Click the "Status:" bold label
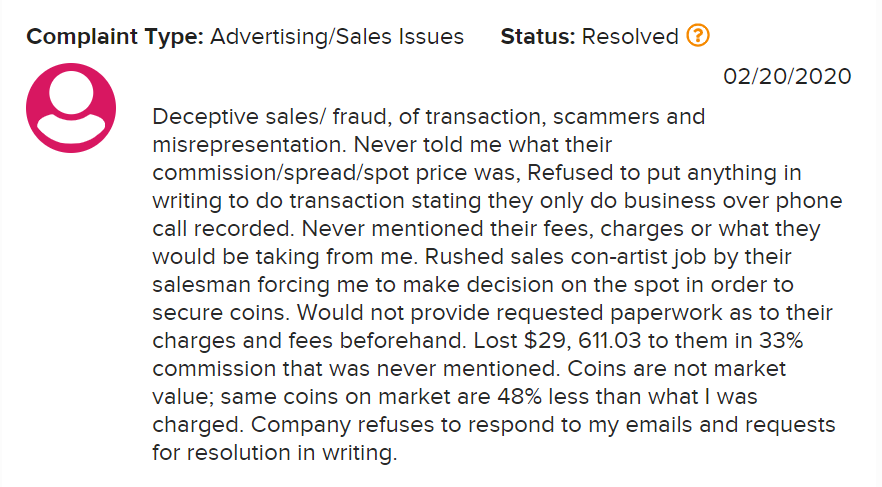 pyautogui.click(x=538, y=37)
